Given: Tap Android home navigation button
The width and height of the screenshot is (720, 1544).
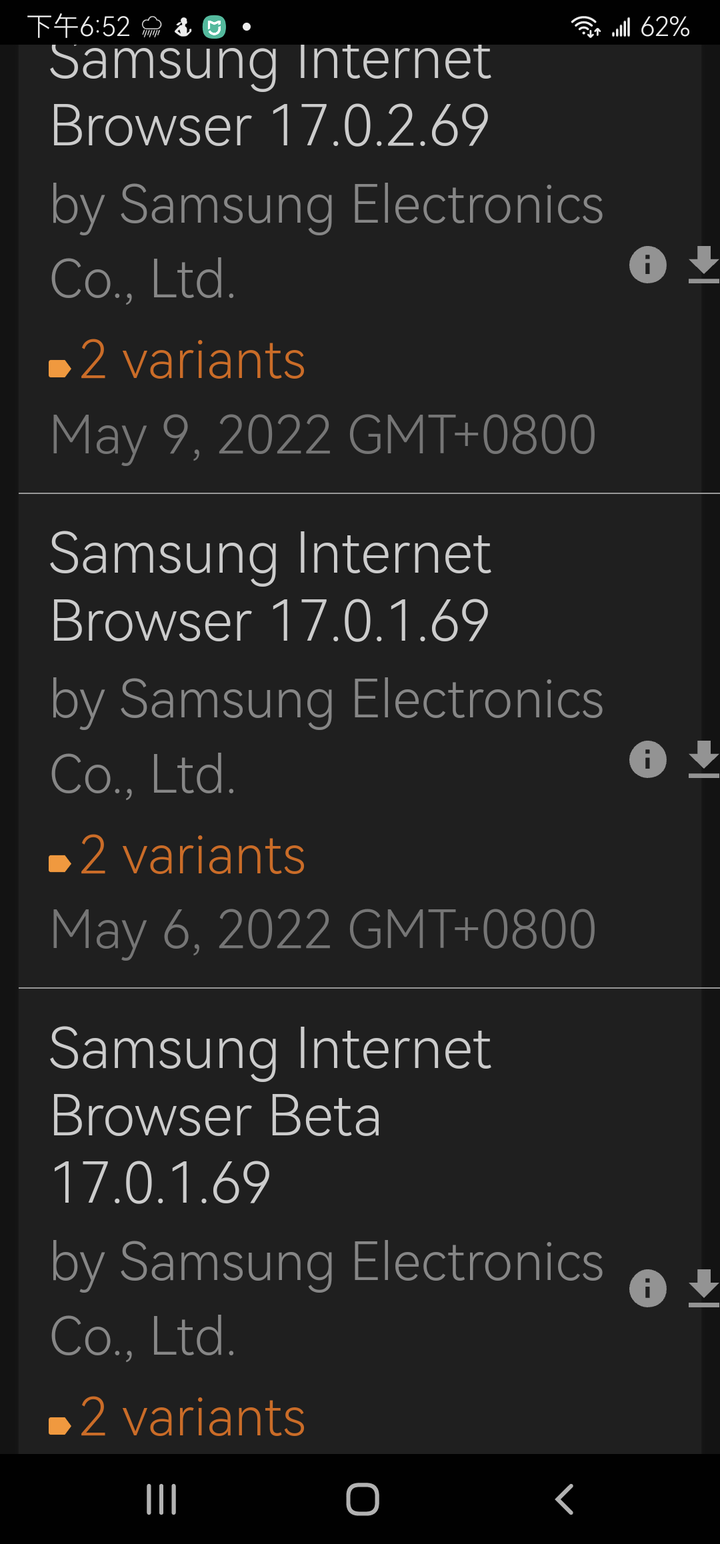Looking at the screenshot, I should (362, 1499).
